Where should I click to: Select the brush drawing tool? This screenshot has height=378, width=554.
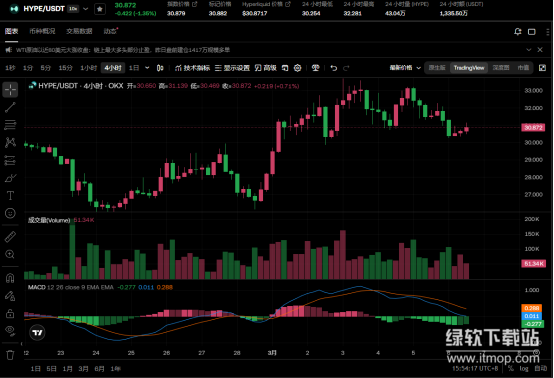coord(10,178)
